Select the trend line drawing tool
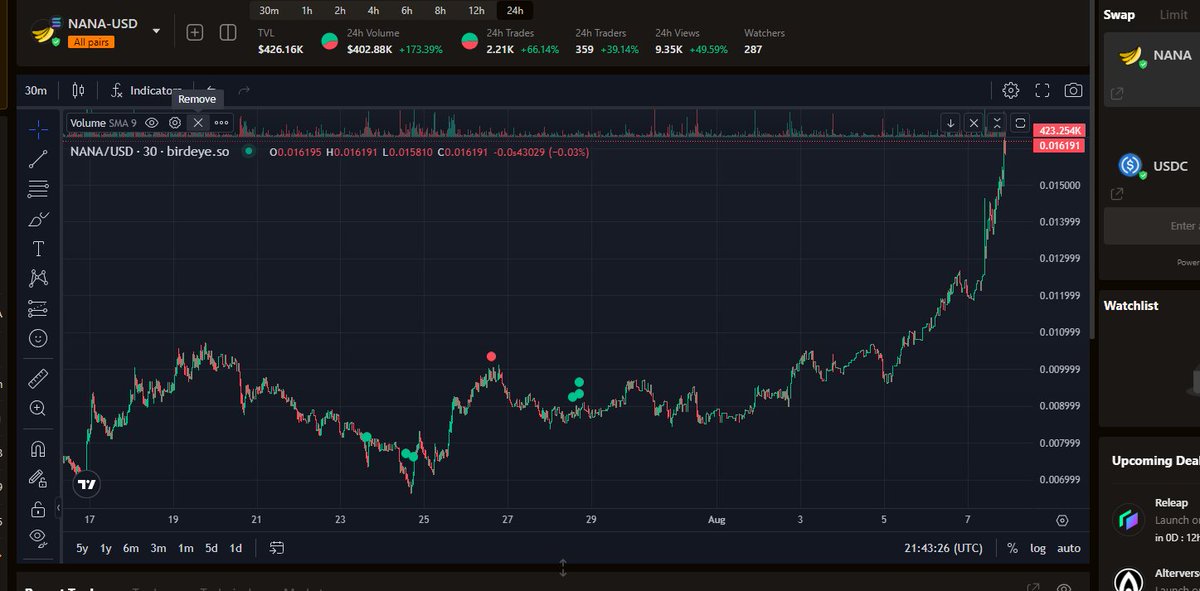Image resolution: width=1200 pixels, height=591 pixels. point(37,158)
